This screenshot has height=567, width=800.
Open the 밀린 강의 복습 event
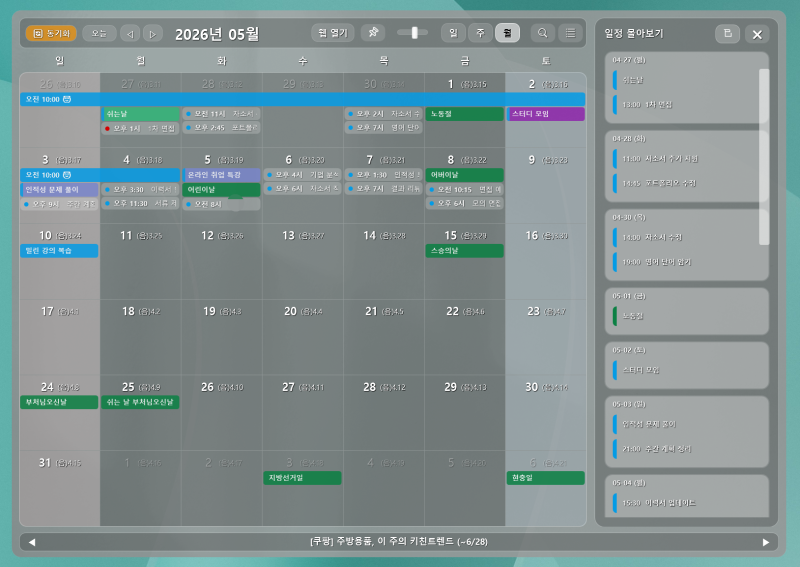coord(59,251)
